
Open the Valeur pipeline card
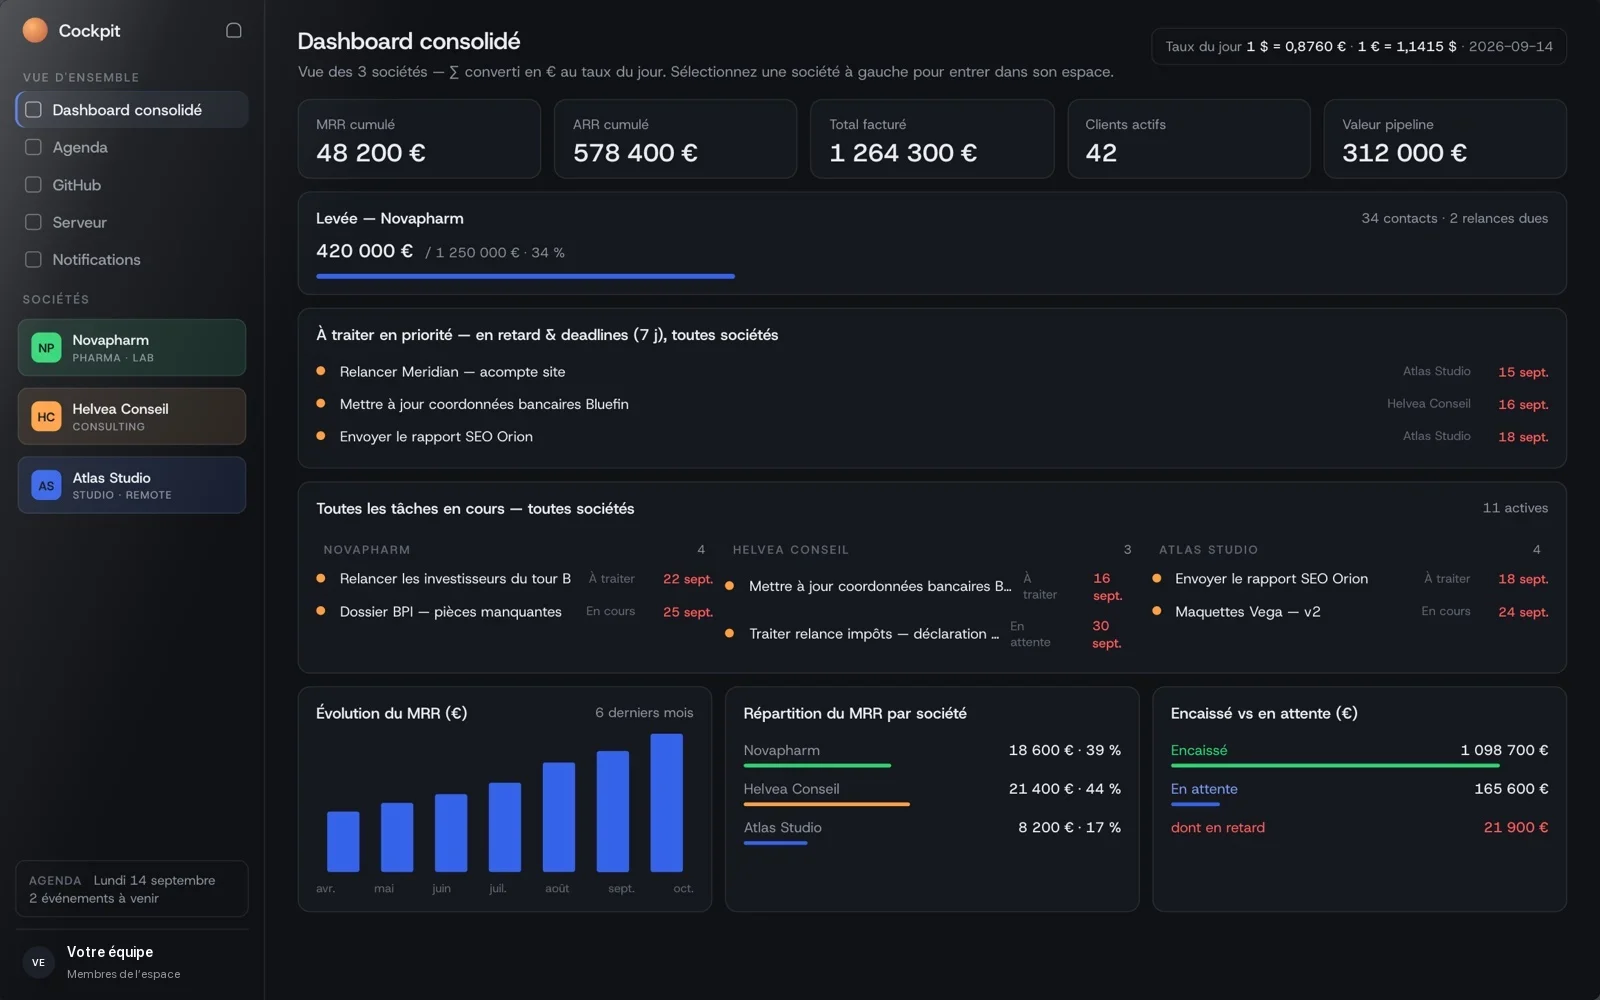(x=1445, y=139)
